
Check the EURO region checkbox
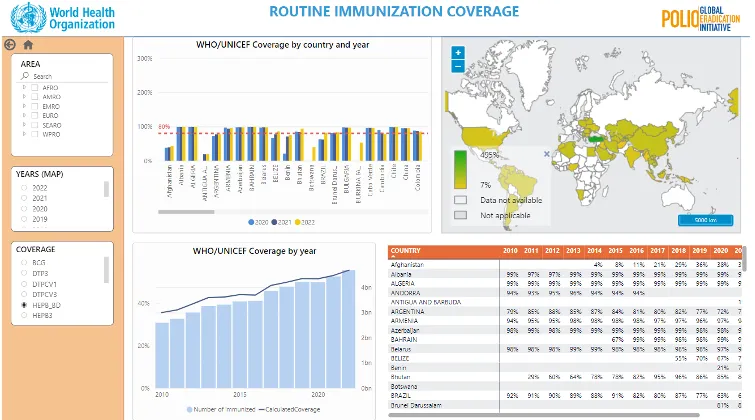(35, 116)
